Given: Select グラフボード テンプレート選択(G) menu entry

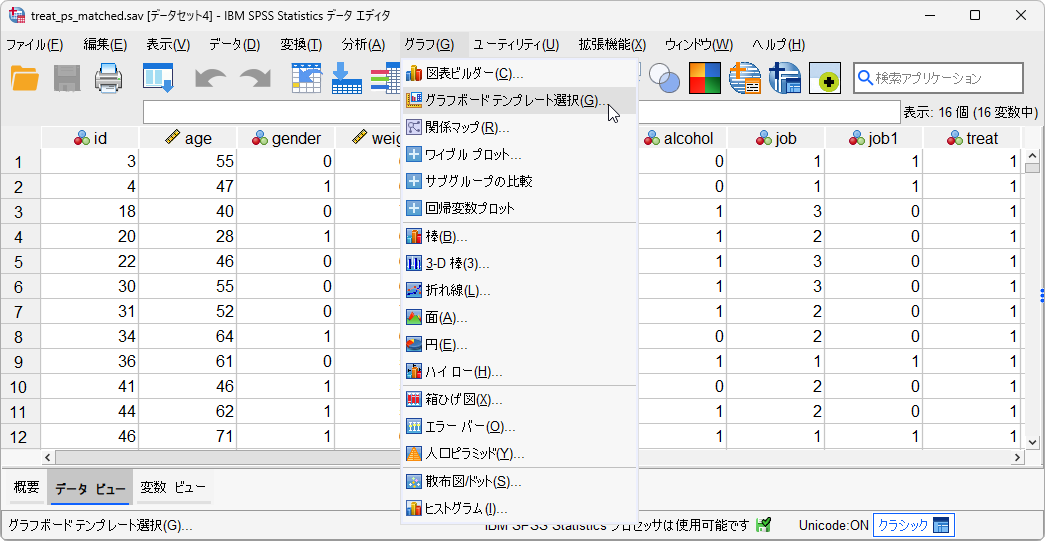Looking at the screenshot, I should point(520,100).
